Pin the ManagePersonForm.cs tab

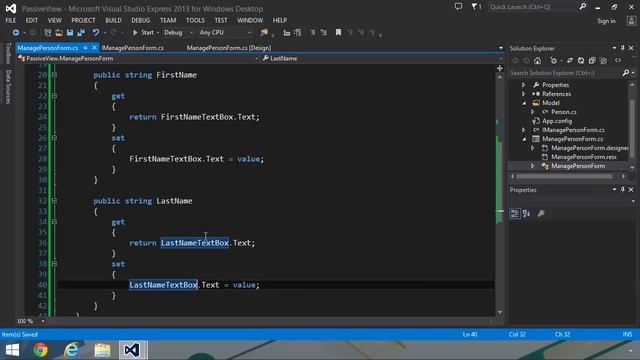pyautogui.click(x=85, y=48)
